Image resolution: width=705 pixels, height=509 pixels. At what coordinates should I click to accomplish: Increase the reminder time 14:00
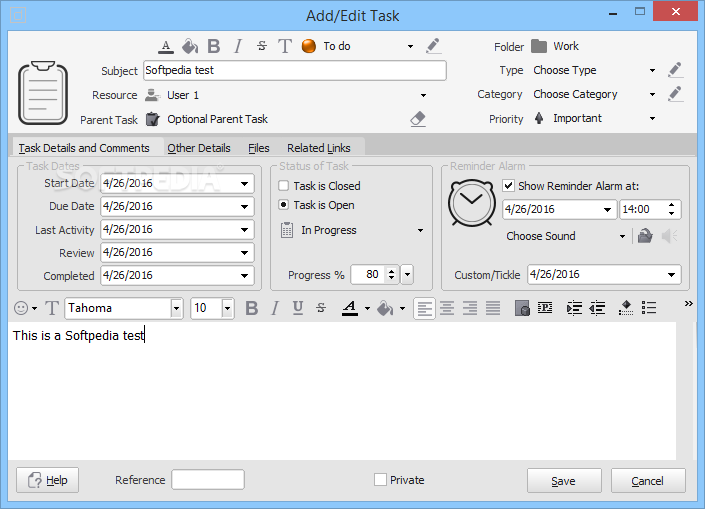pos(671,205)
